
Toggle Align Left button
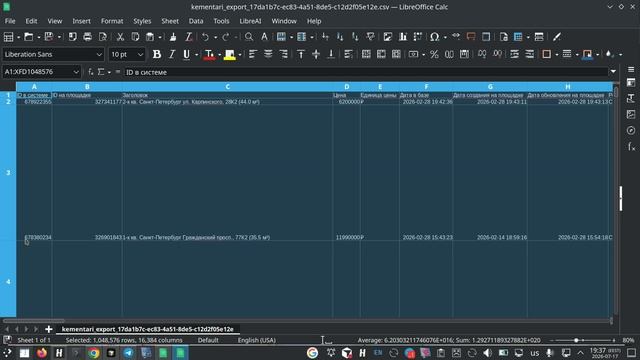click(x=253, y=54)
